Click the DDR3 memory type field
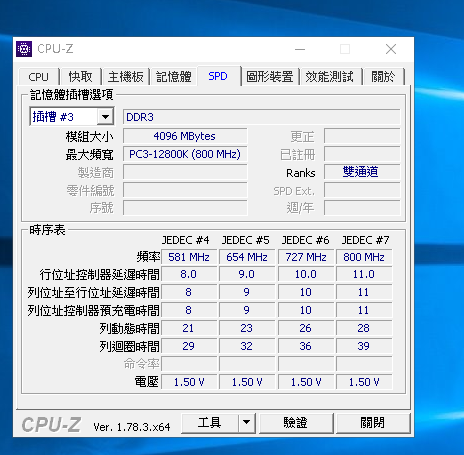Screen dimensions: 464x455 pyautogui.click(x=261, y=117)
